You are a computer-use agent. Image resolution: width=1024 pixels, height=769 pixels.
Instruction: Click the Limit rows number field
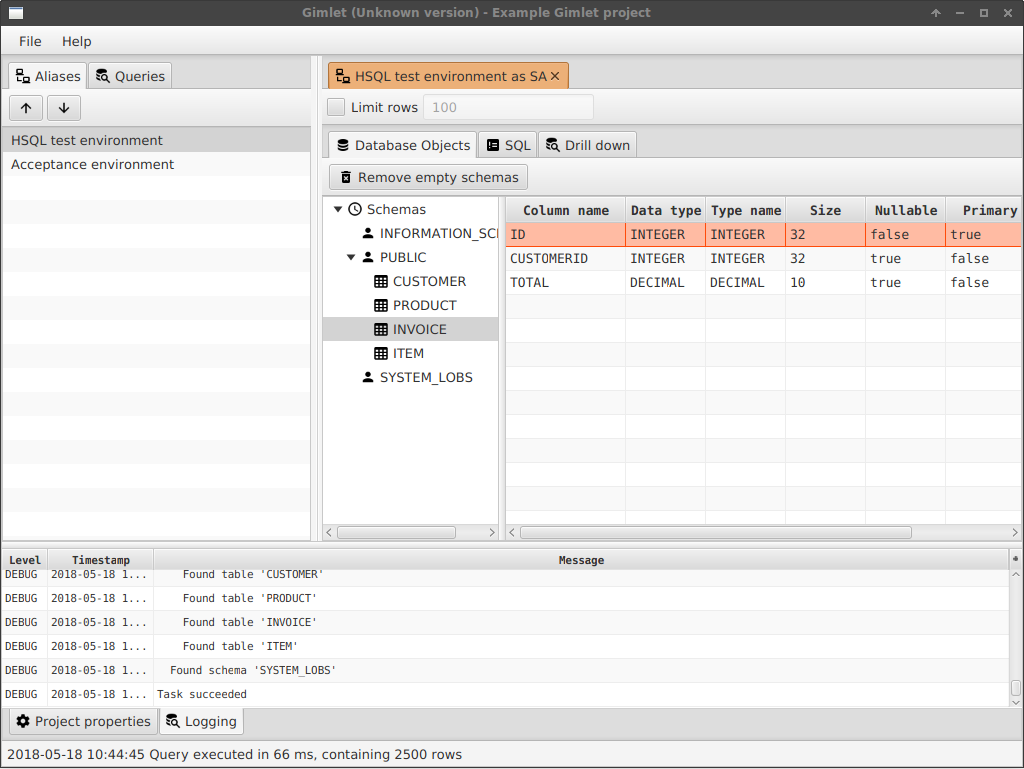pyautogui.click(x=508, y=107)
